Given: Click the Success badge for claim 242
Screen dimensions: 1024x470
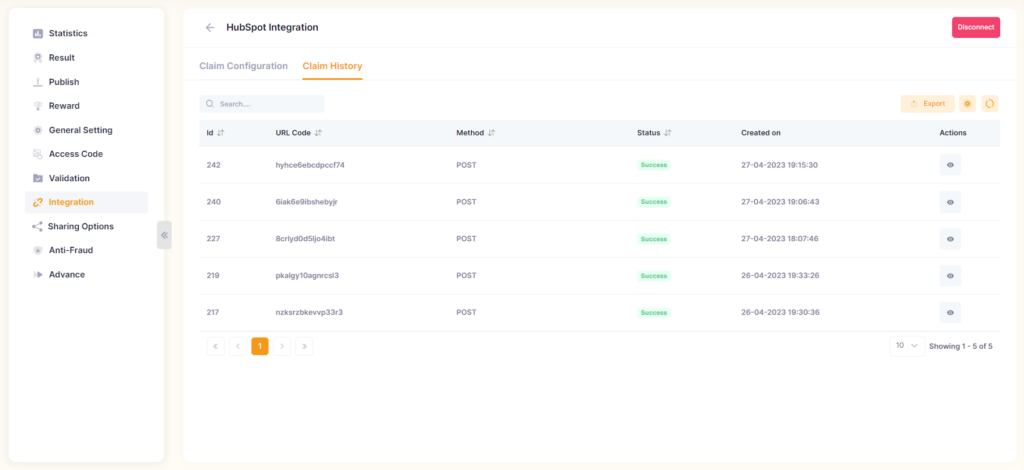Looking at the screenshot, I should [654, 165].
